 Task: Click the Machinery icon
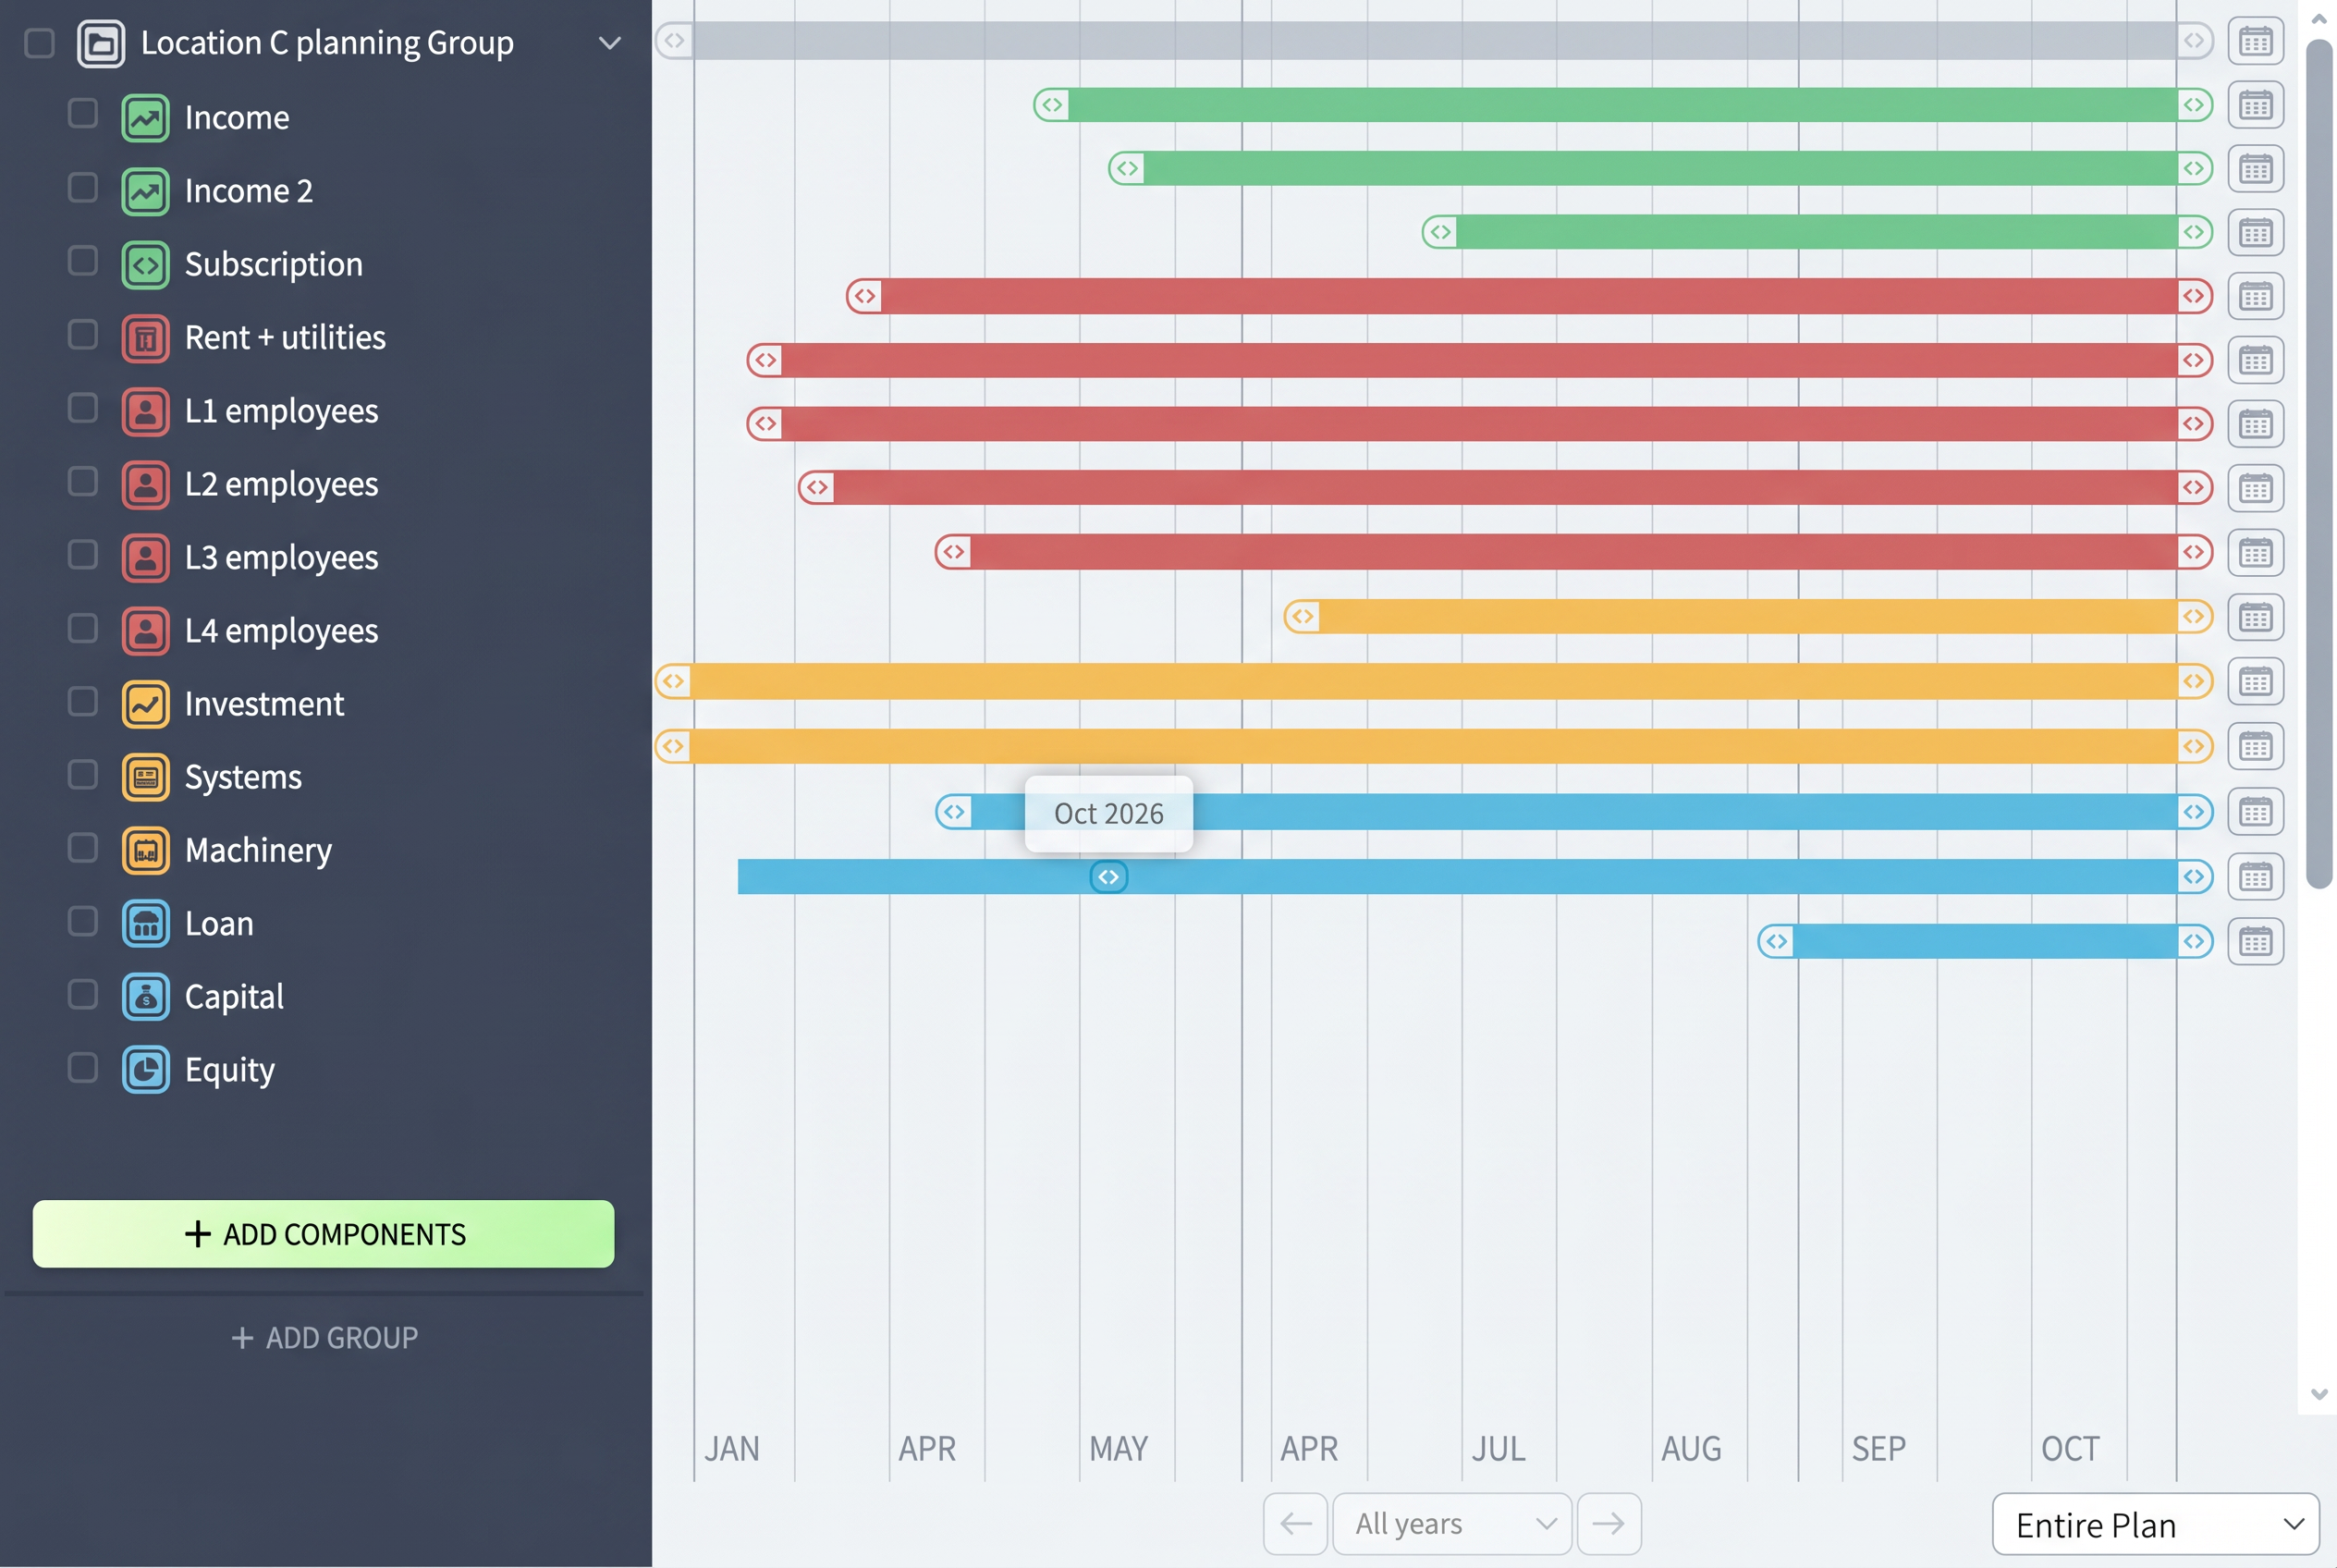click(x=146, y=850)
